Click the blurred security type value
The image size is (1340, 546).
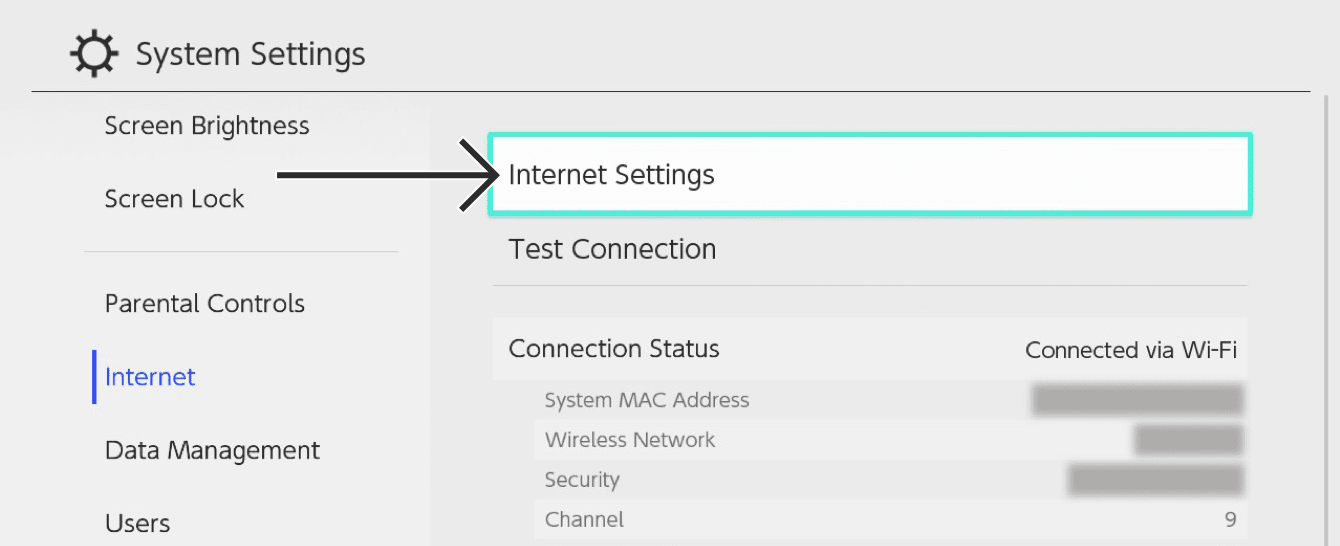(x=1154, y=480)
